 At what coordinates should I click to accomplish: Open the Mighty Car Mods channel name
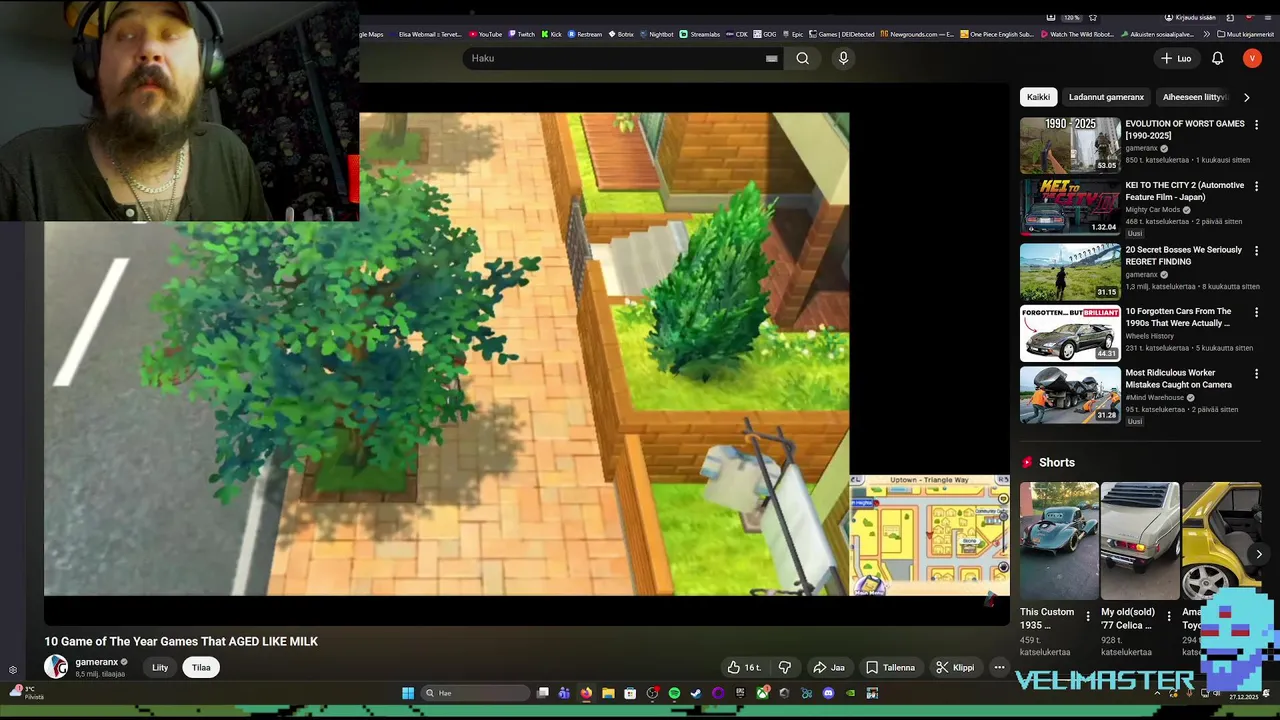tap(1153, 210)
